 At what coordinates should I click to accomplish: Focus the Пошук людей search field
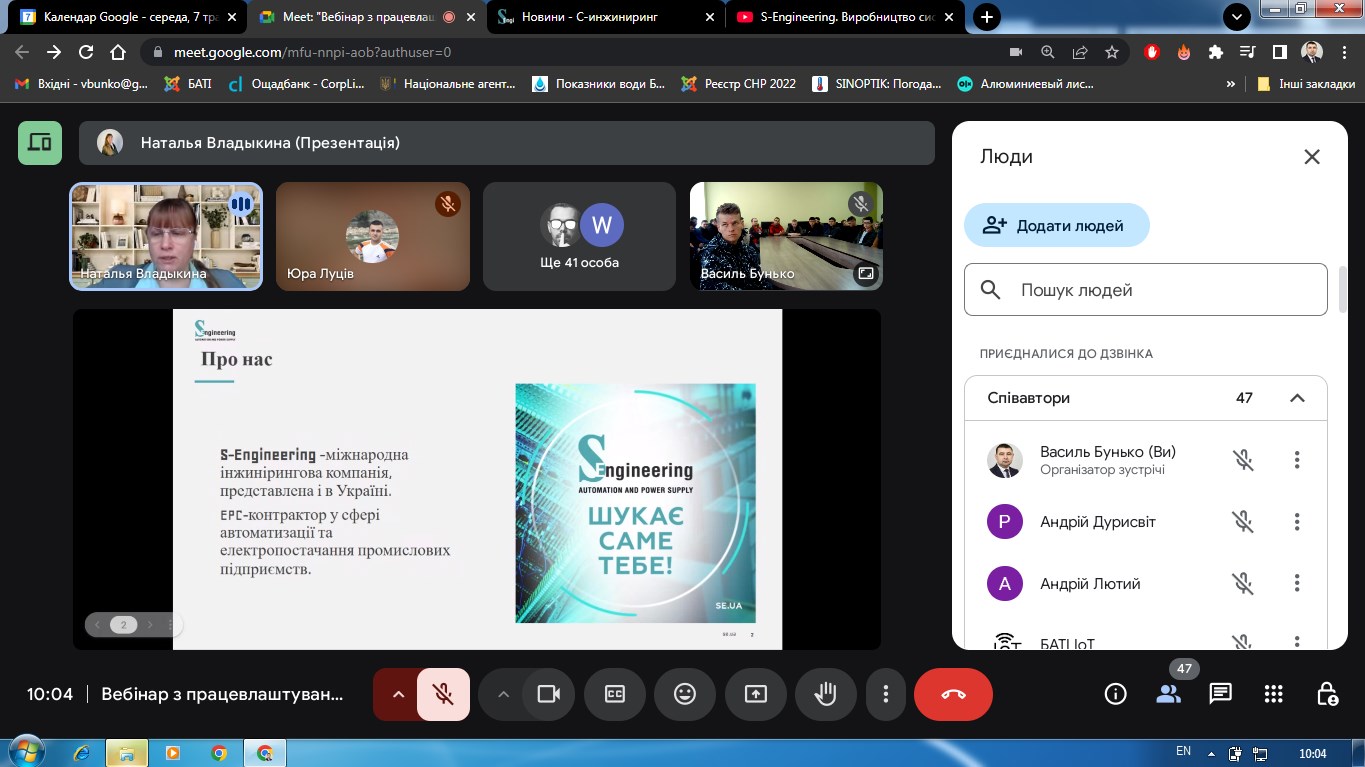1146,290
